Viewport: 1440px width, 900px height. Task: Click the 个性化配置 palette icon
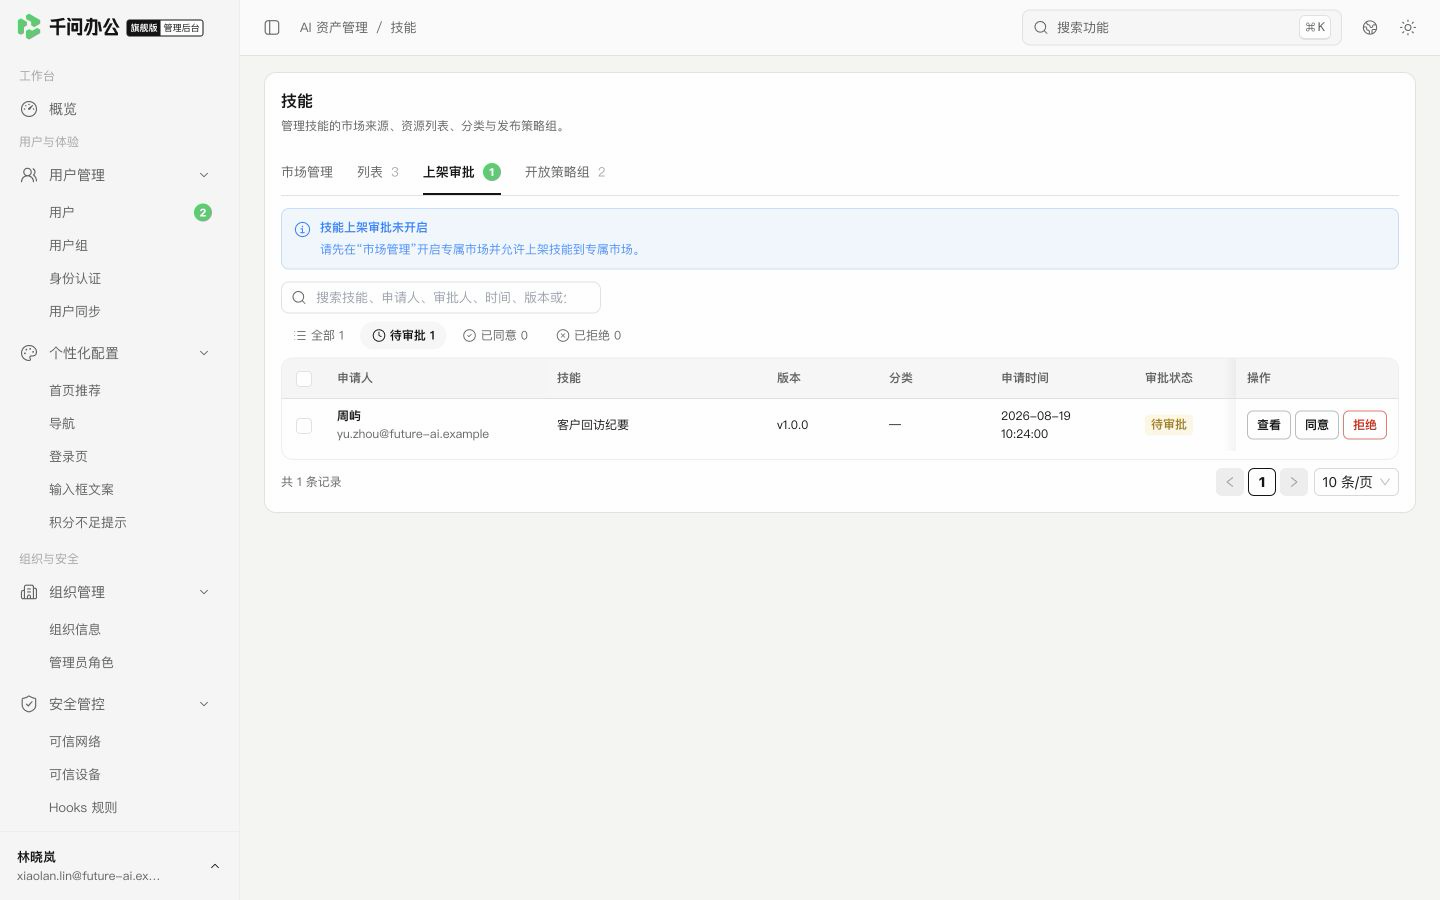(29, 353)
